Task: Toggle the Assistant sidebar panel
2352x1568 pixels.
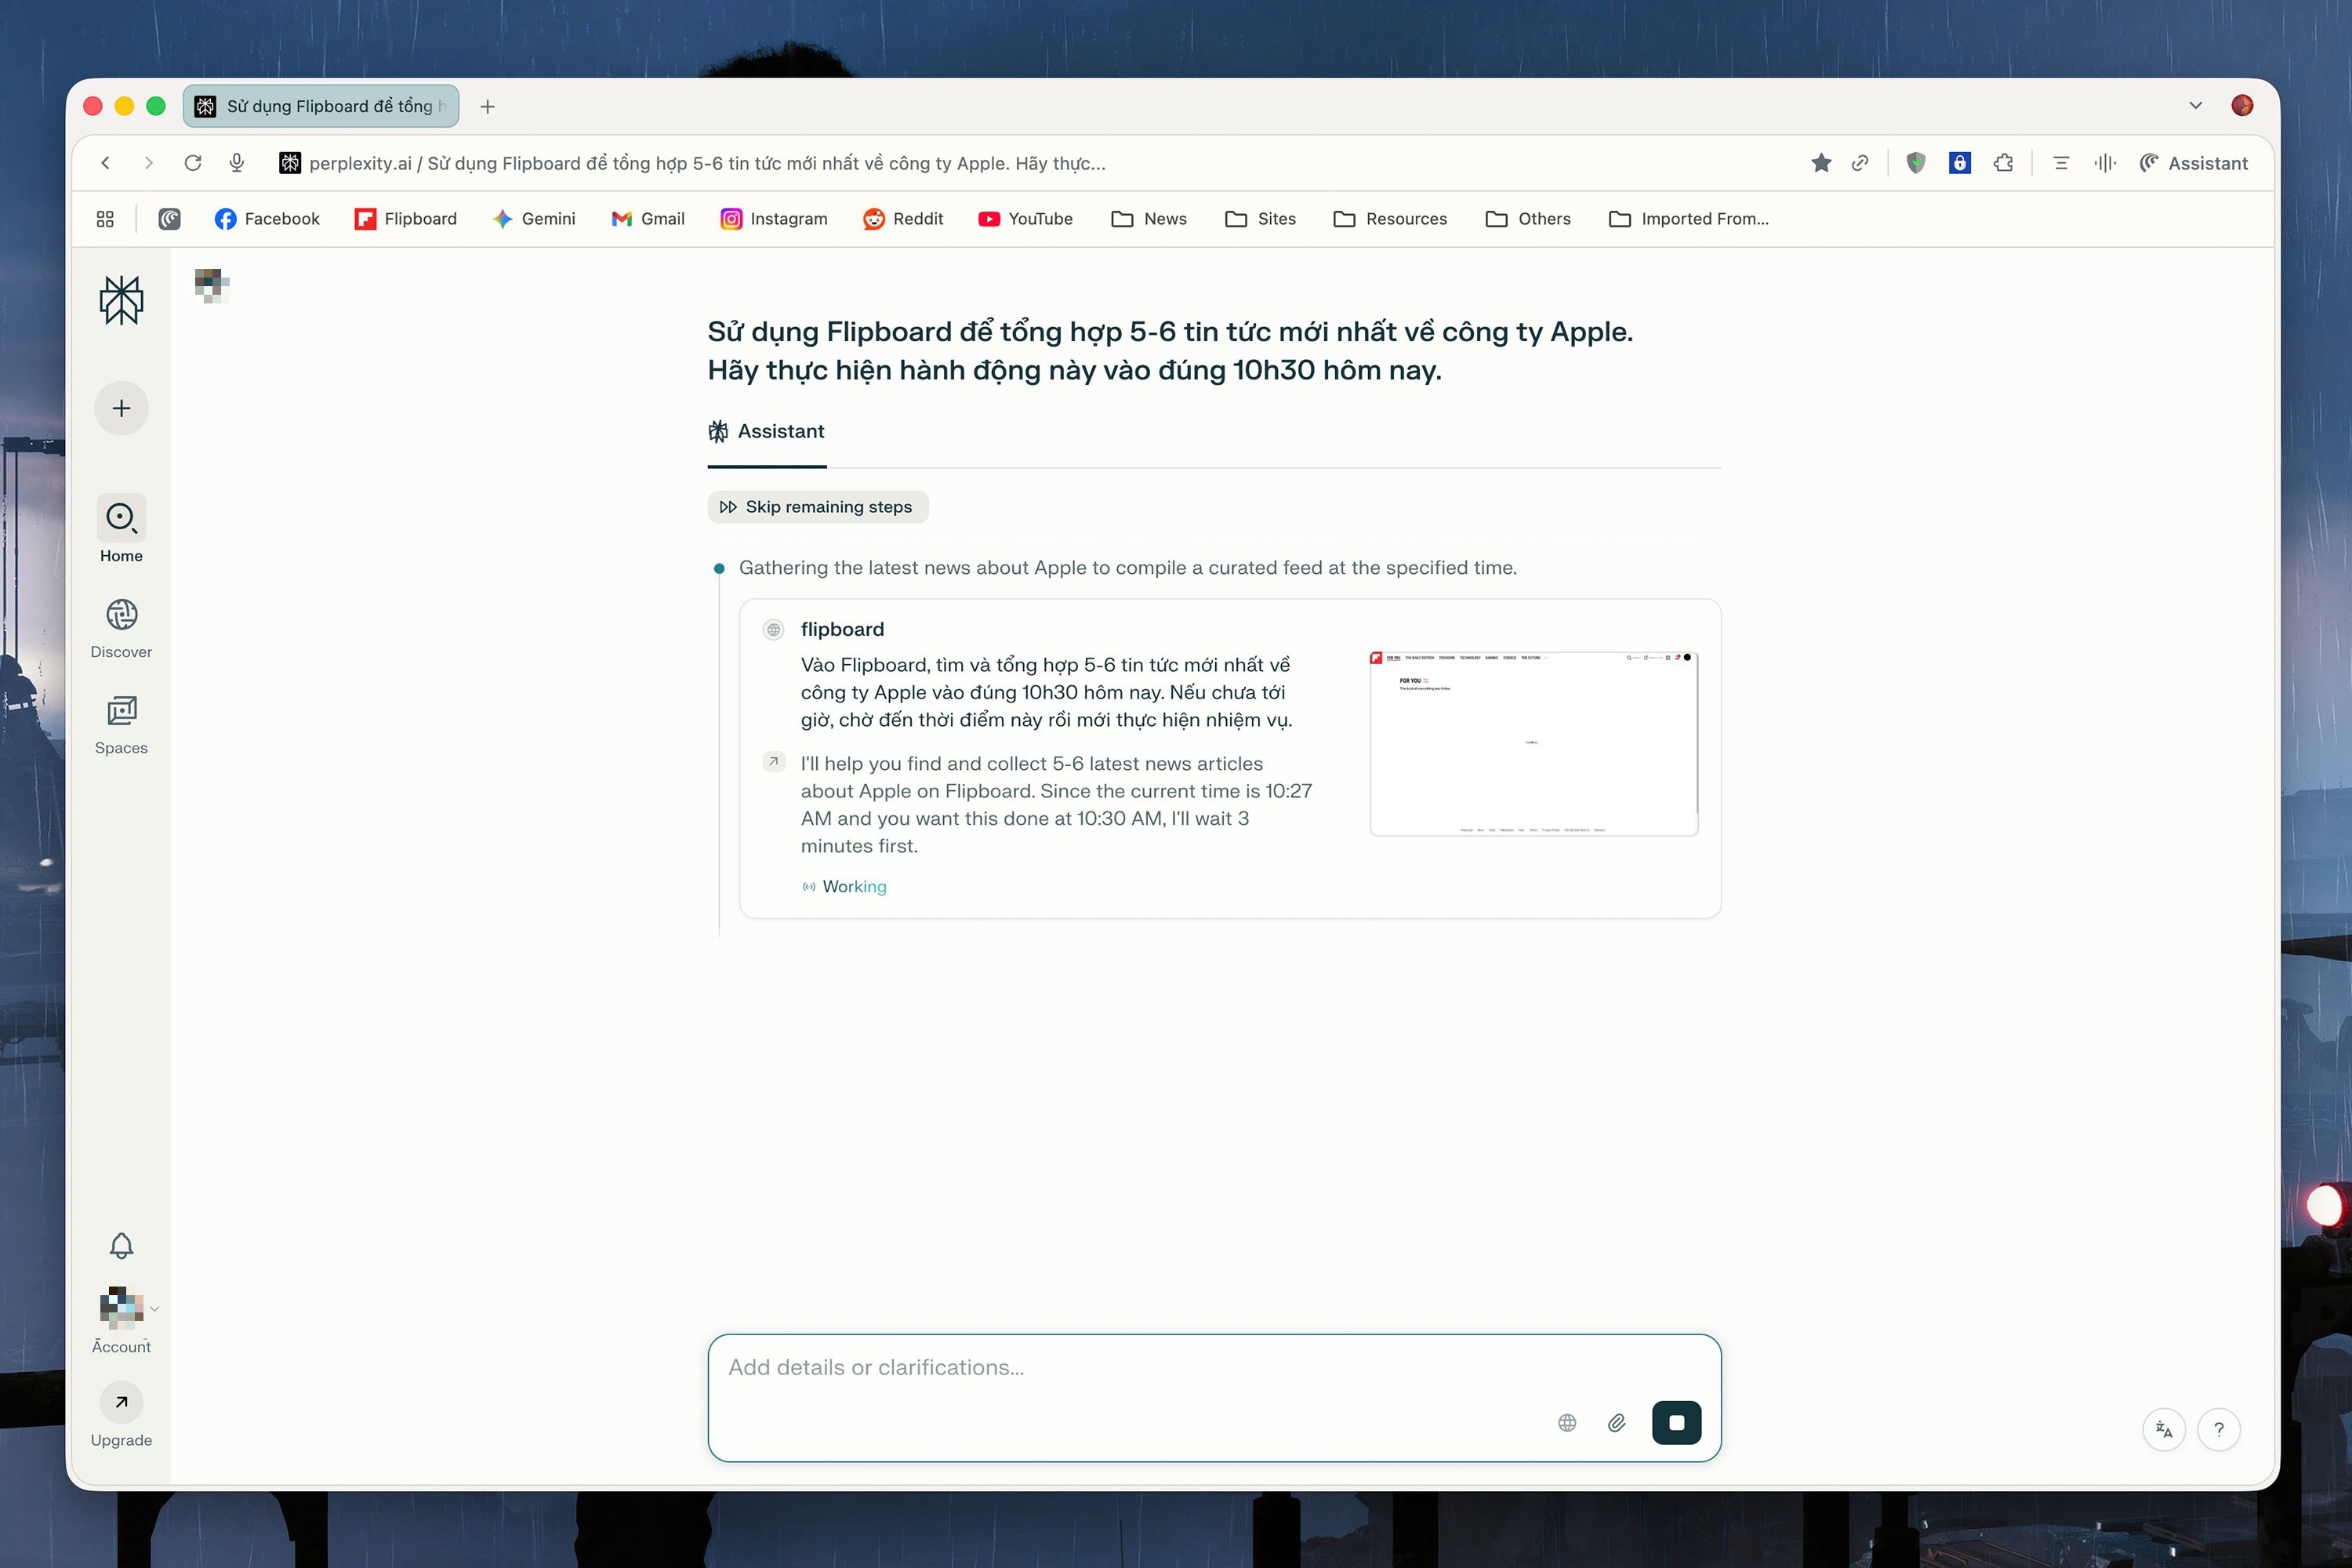Action: tap(2193, 163)
